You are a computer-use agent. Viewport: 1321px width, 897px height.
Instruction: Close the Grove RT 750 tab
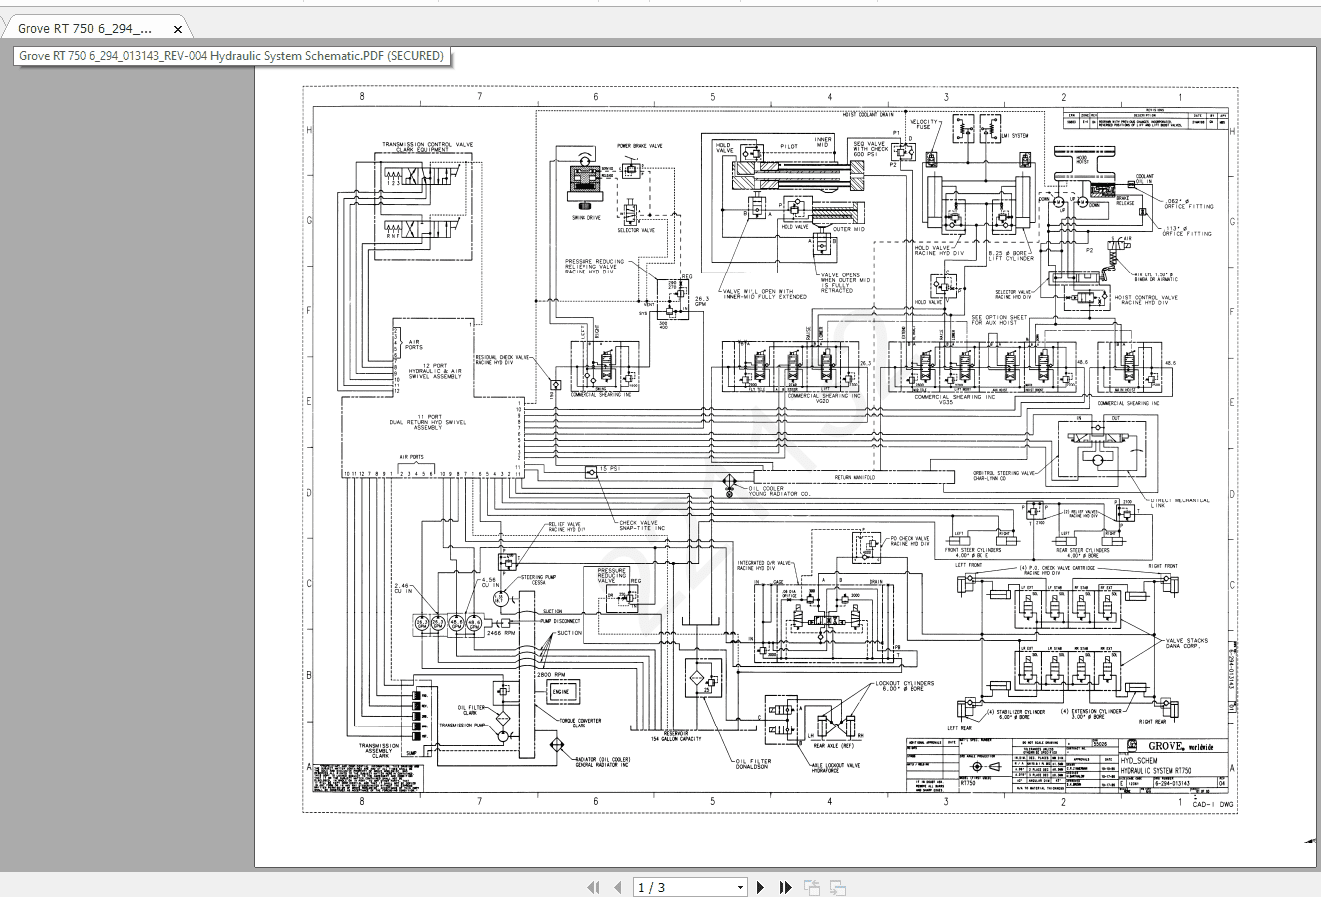[x=177, y=28]
